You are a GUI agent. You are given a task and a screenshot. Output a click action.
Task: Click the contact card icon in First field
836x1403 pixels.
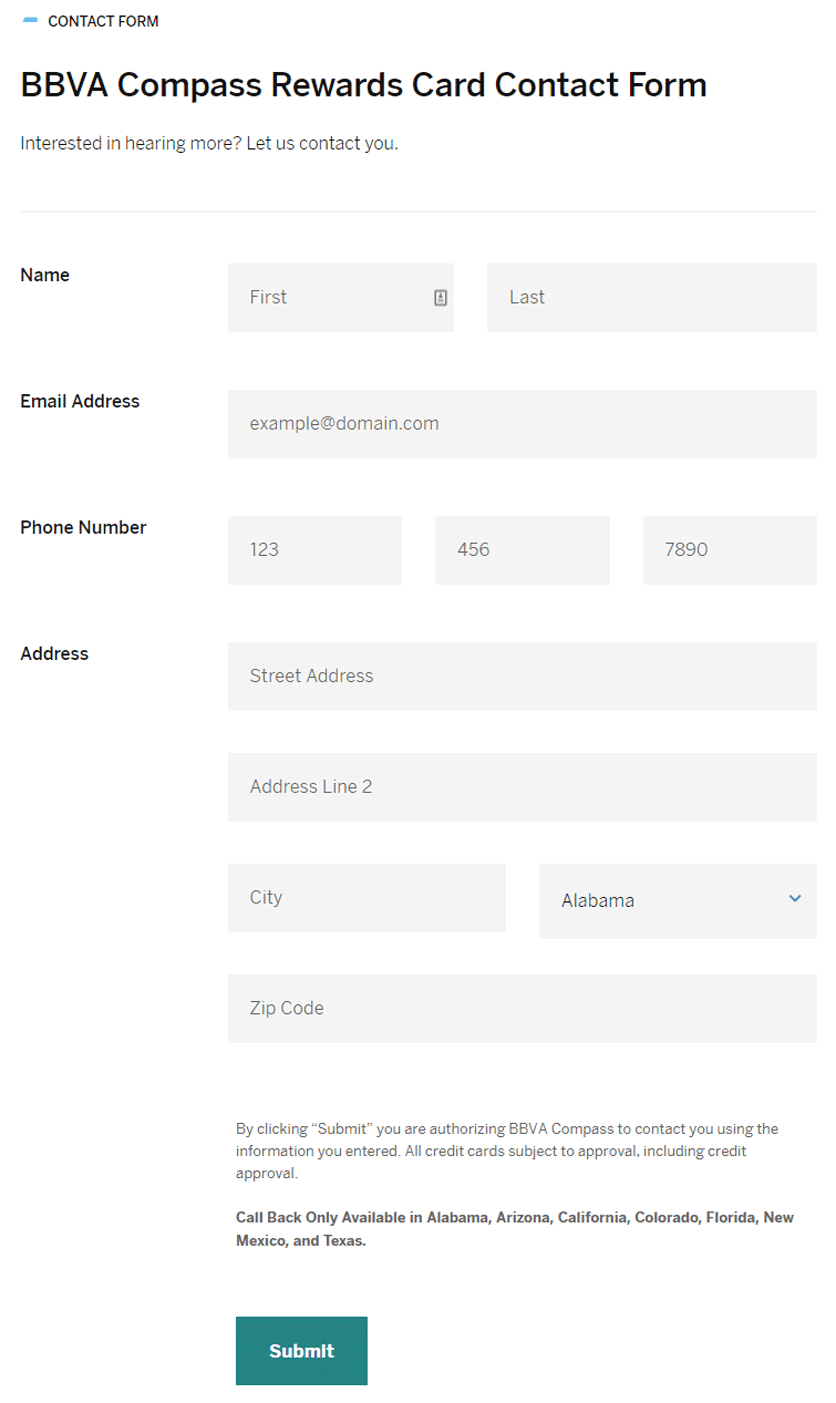click(x=441, y=297)
